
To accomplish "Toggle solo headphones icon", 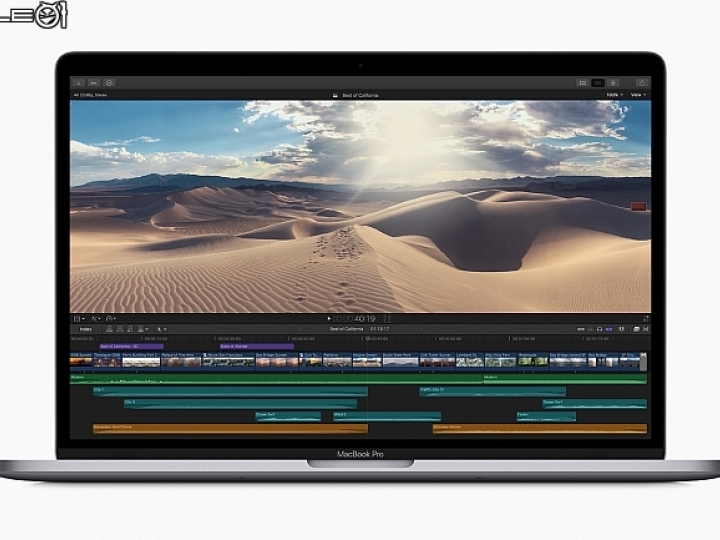I will (x=599, y=329).
